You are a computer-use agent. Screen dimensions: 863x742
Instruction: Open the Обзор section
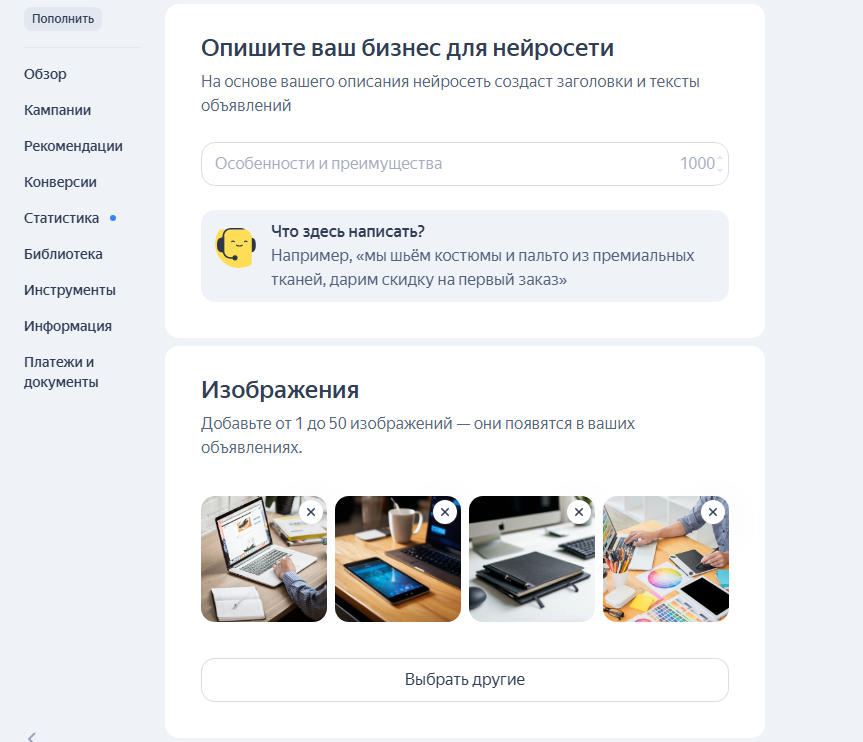coord(46,73)
